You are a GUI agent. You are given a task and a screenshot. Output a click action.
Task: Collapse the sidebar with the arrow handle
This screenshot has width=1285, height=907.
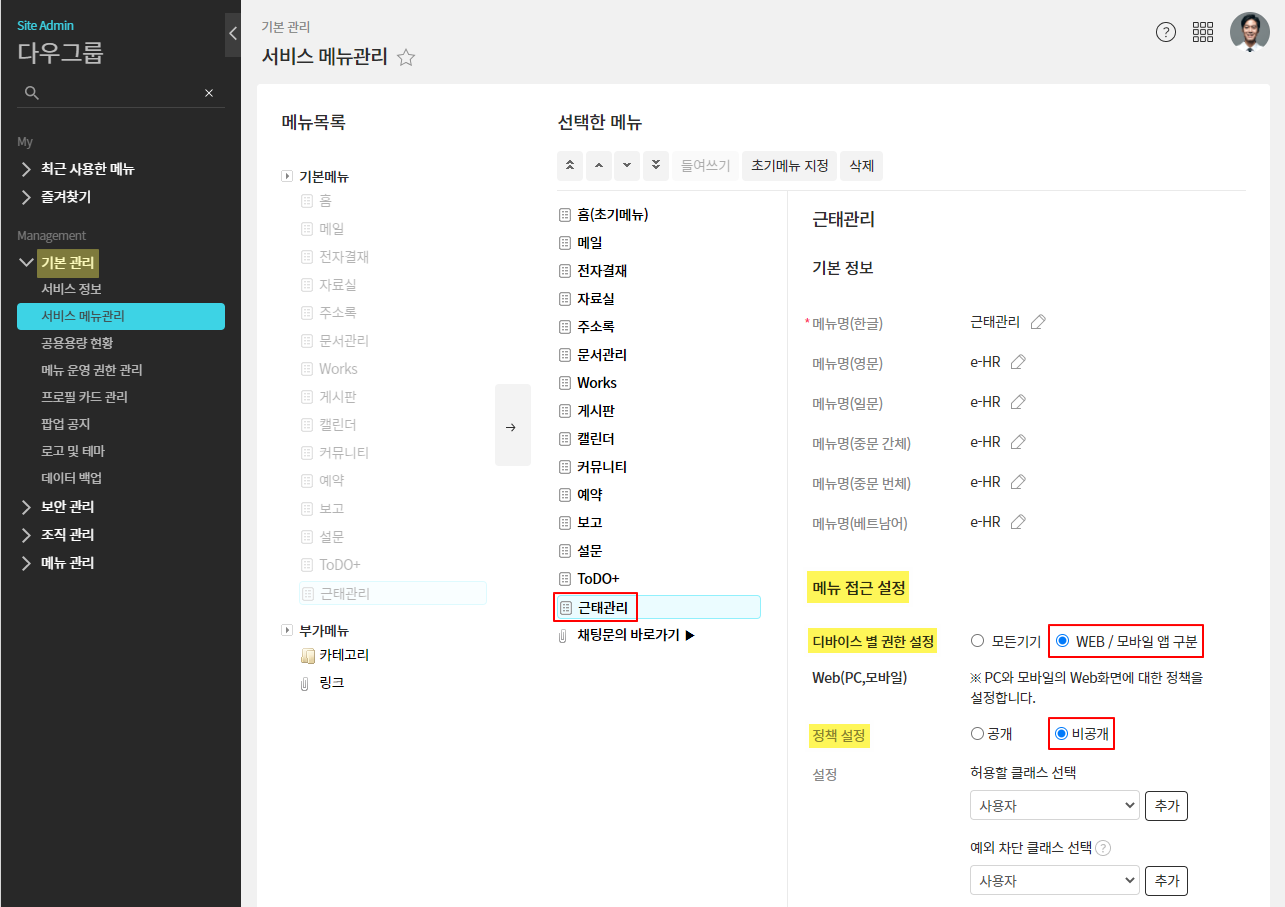pyautogui.click(x=232, y=34)
